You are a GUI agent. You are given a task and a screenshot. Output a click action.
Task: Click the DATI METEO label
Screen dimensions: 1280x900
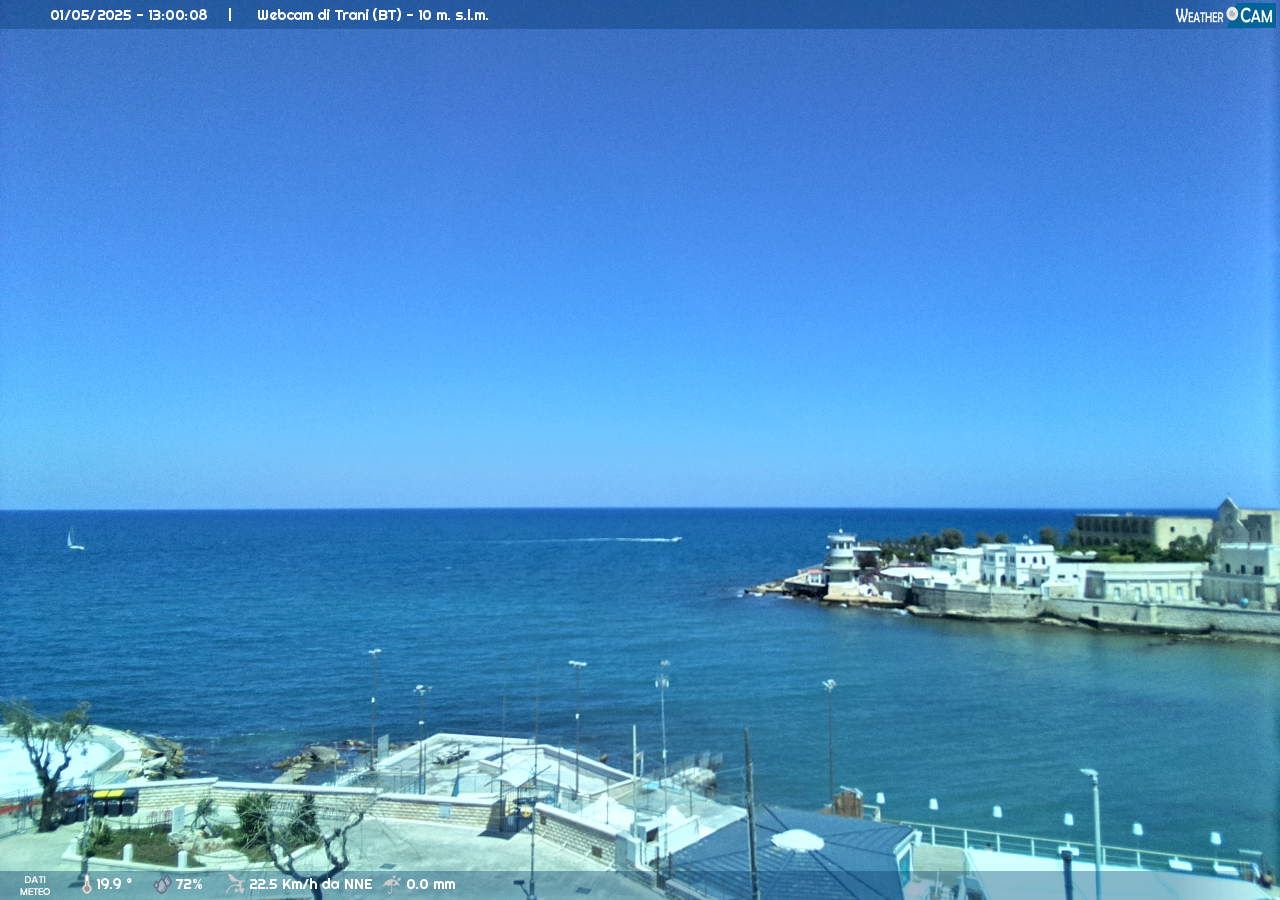tap(35, 885)
